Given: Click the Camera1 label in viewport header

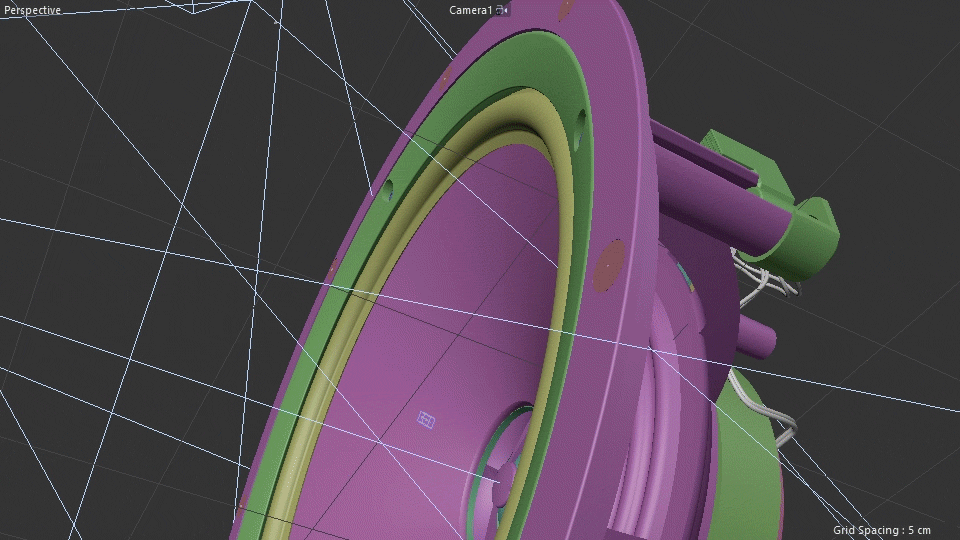Looking at the screenshot, I should (470, 10).
